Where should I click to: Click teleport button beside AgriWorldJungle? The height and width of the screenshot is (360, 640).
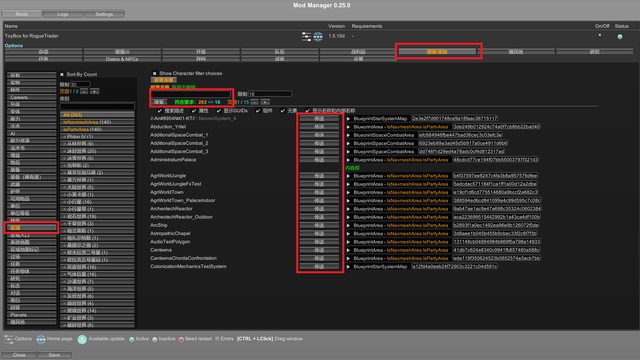click(319, 176)
